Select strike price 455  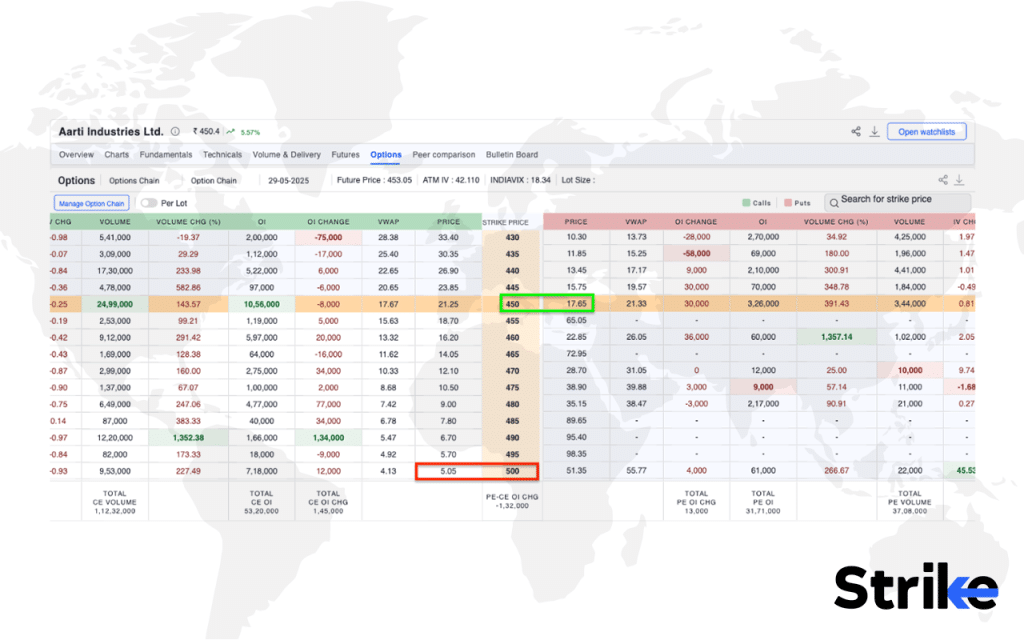[x=512, y=321]
